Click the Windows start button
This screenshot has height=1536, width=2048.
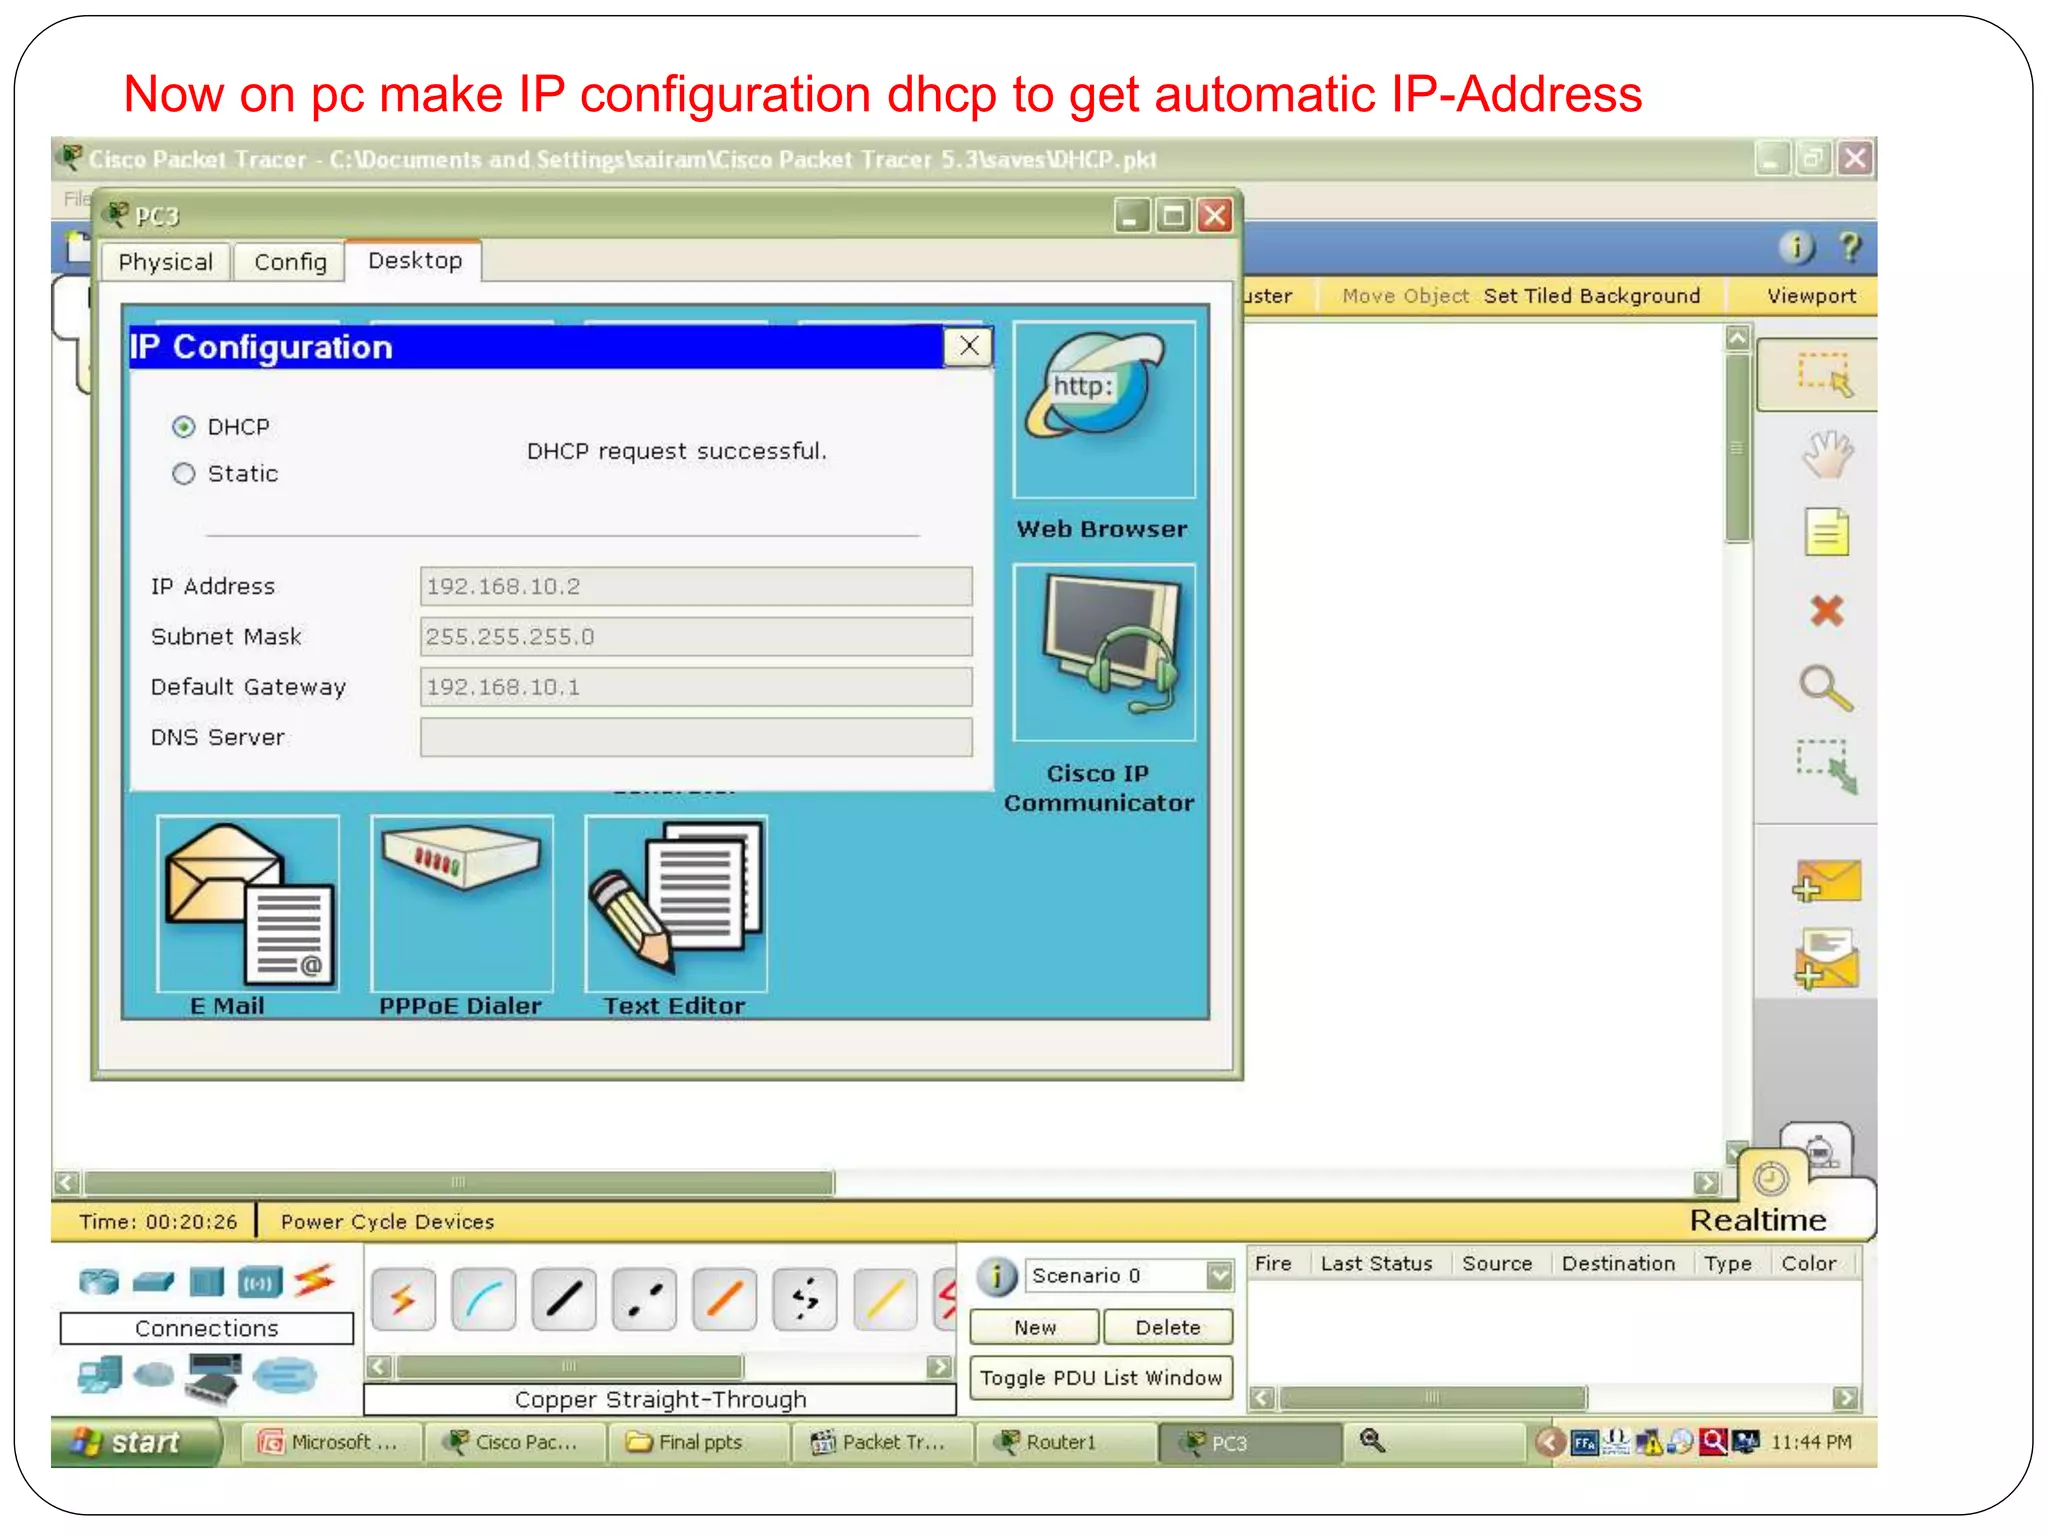click(x=136, y=1442)
